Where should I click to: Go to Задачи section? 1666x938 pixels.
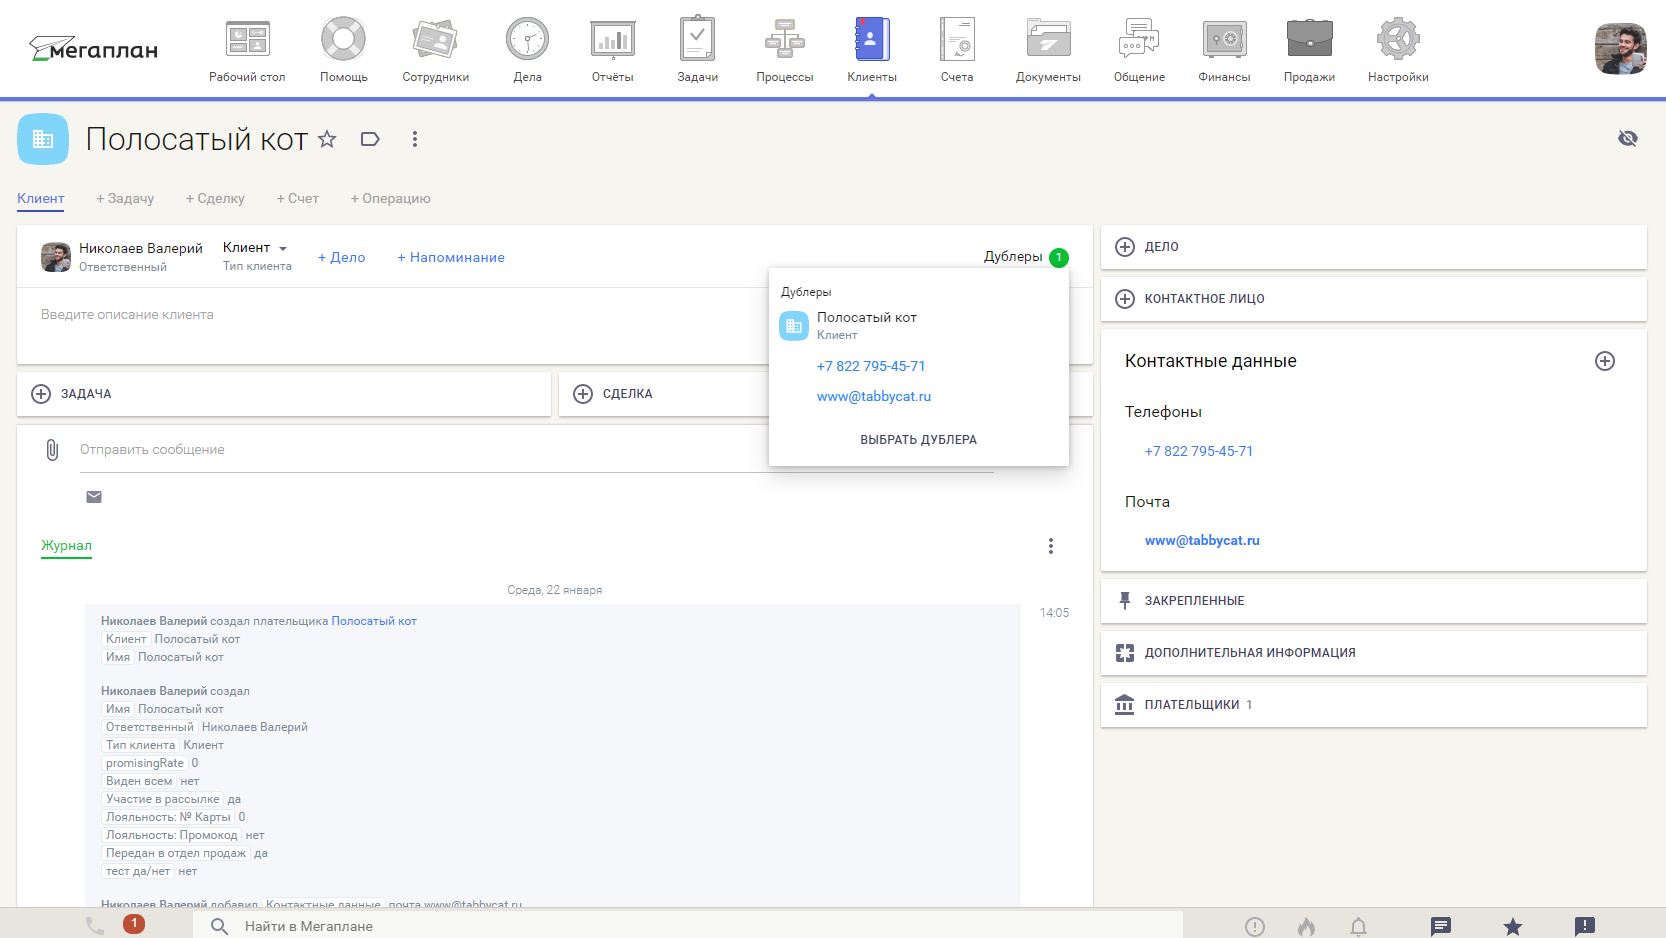(697, 50)
